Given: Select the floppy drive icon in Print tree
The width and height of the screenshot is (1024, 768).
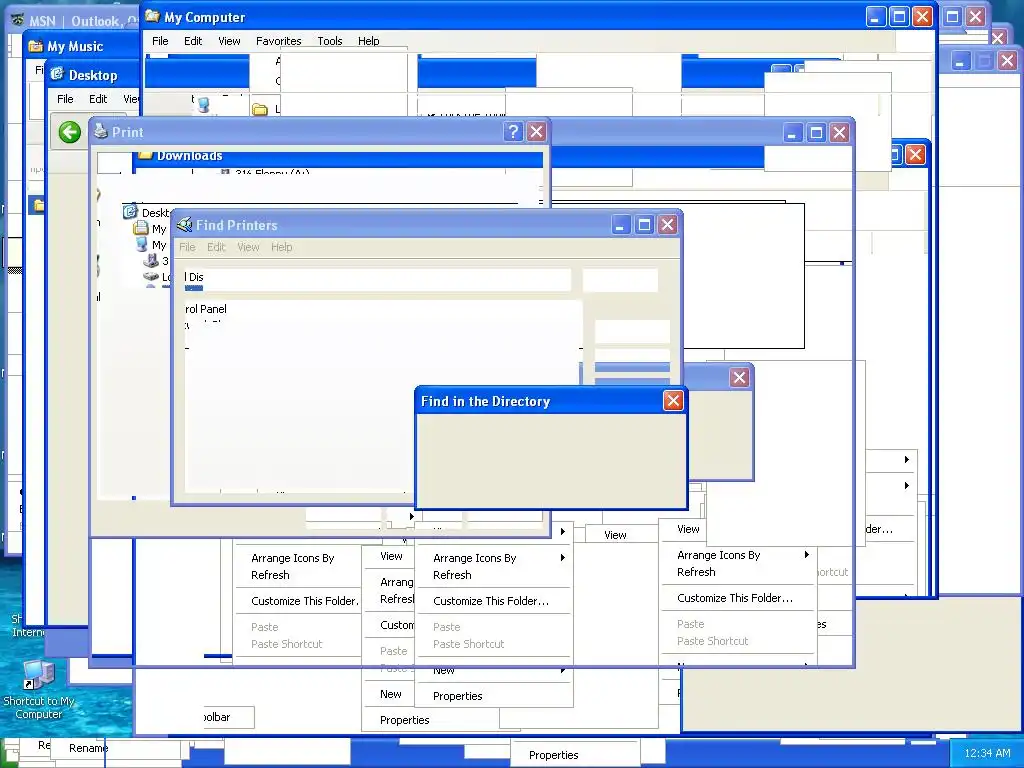Looking at the screenshot, I should [x=152, y=261].
